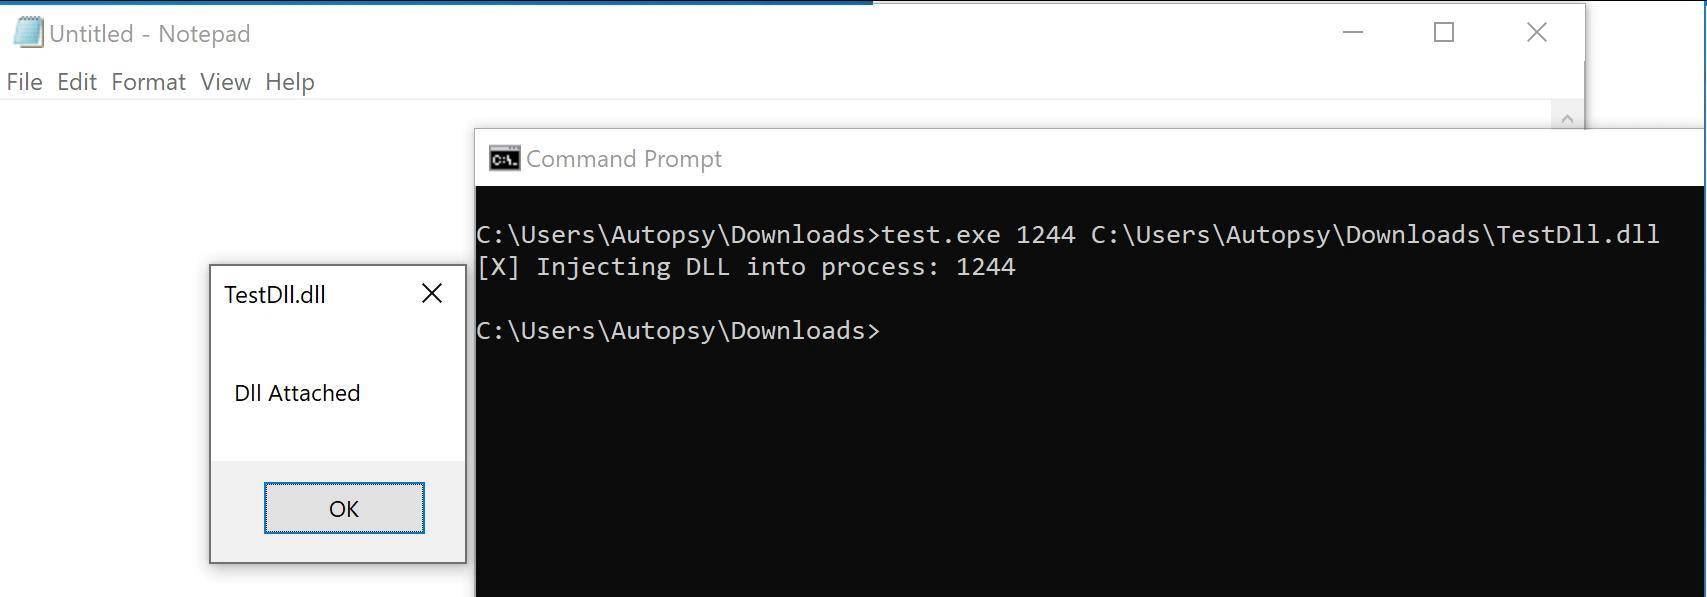This screenshot has width=1707, height=597.
Task: Click the Command Prompt window title
Action: (624, 159)
